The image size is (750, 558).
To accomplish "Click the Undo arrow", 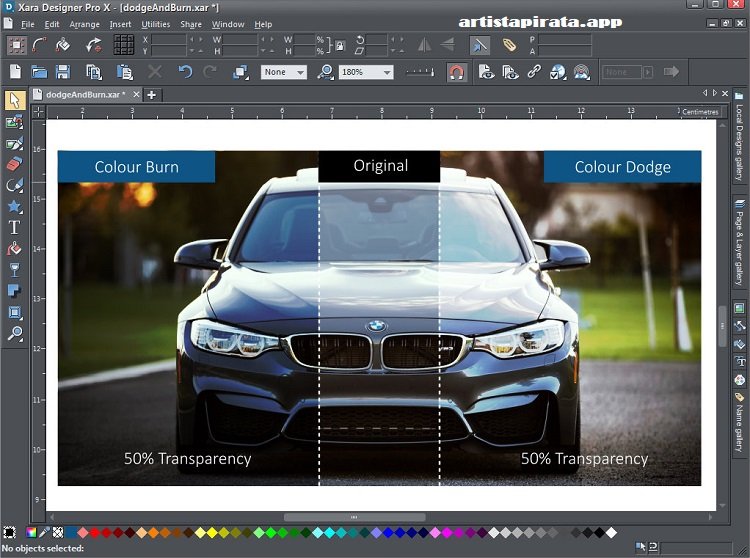I will coord(185,72).
